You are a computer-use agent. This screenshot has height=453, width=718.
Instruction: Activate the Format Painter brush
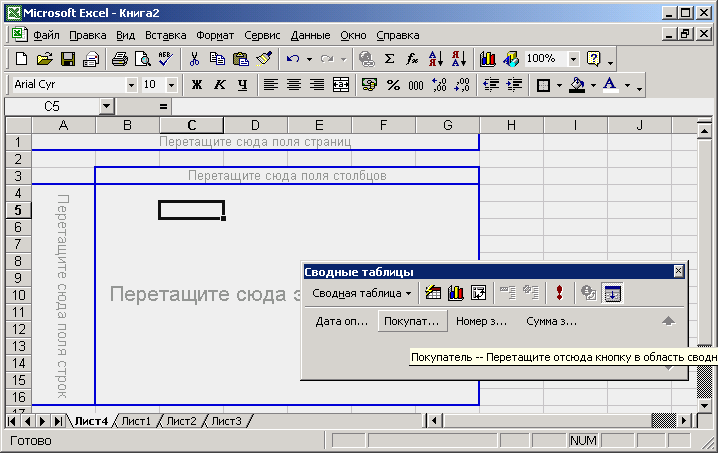(x=264, y=59)
